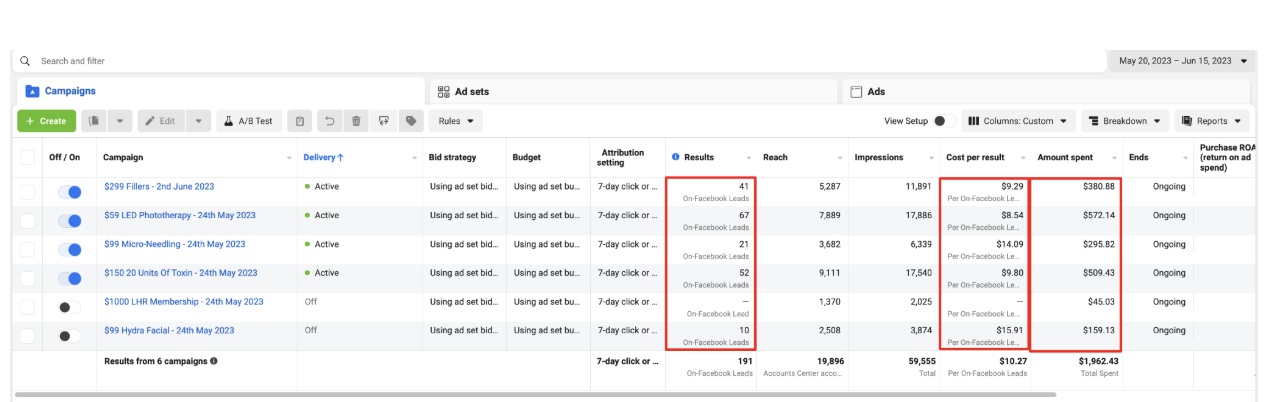Image resolution: width=1264 pixels, height=402 pixels.
Task: Open the Edit dropdown arrow
Action: (198, 121)
